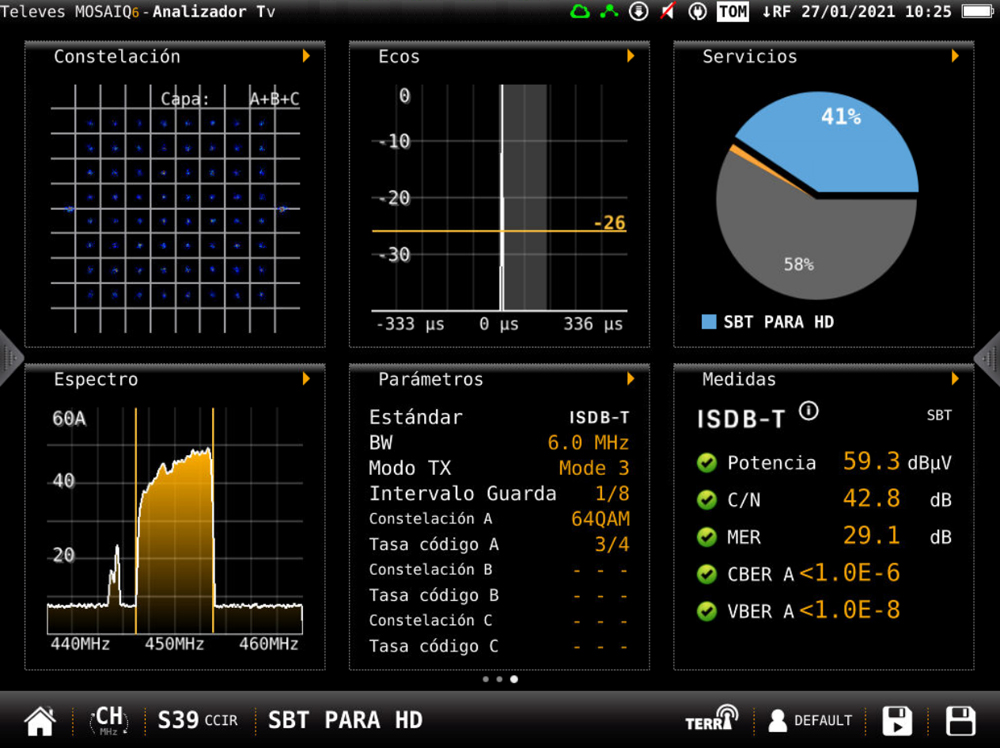Viewport: 1000px width, 748px height.
Task: Click the green check beside C/N
Action: coord(707,499)
